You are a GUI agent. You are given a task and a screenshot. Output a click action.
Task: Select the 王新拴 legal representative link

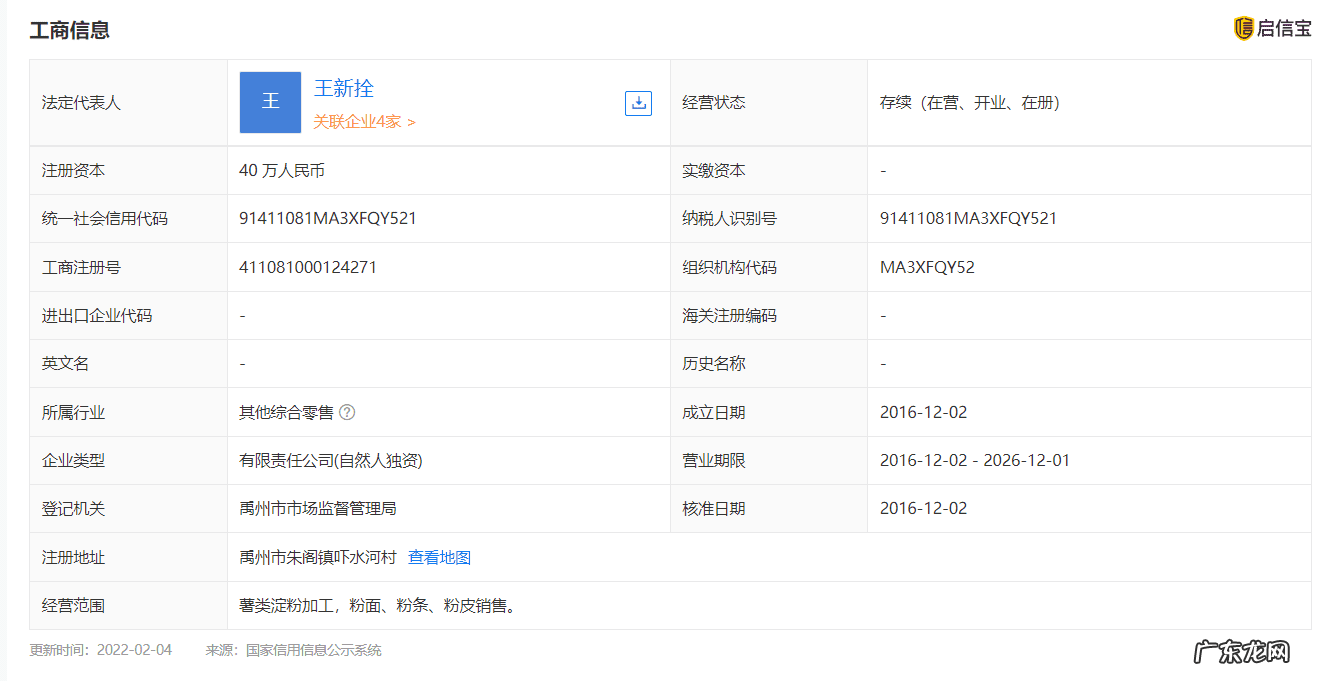pos(343,88)
